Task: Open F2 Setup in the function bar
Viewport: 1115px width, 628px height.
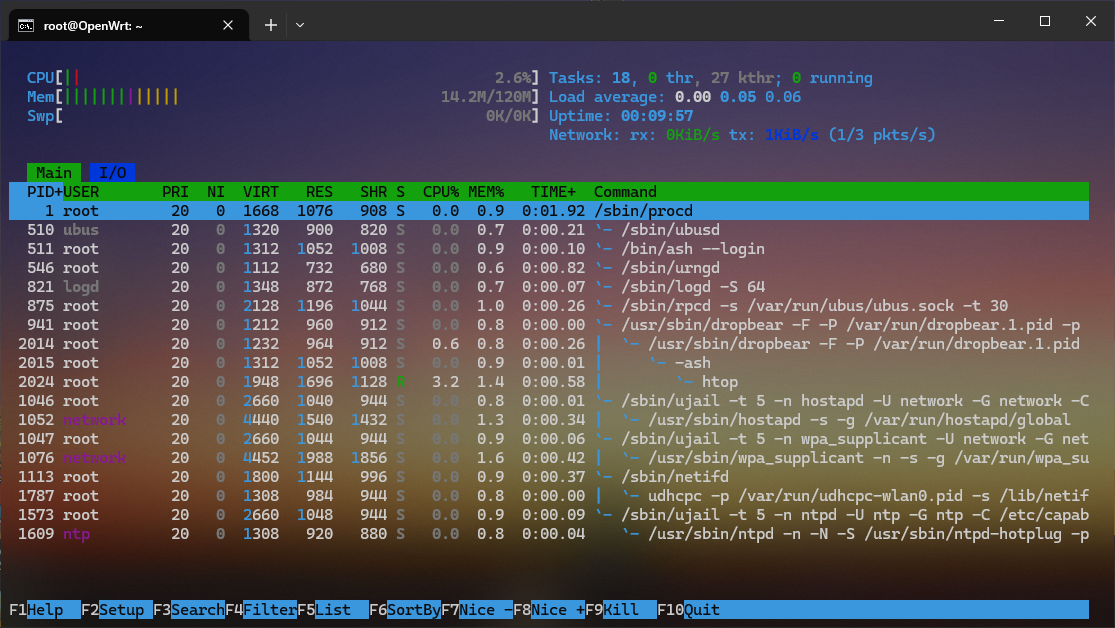Action: point(117,610)
